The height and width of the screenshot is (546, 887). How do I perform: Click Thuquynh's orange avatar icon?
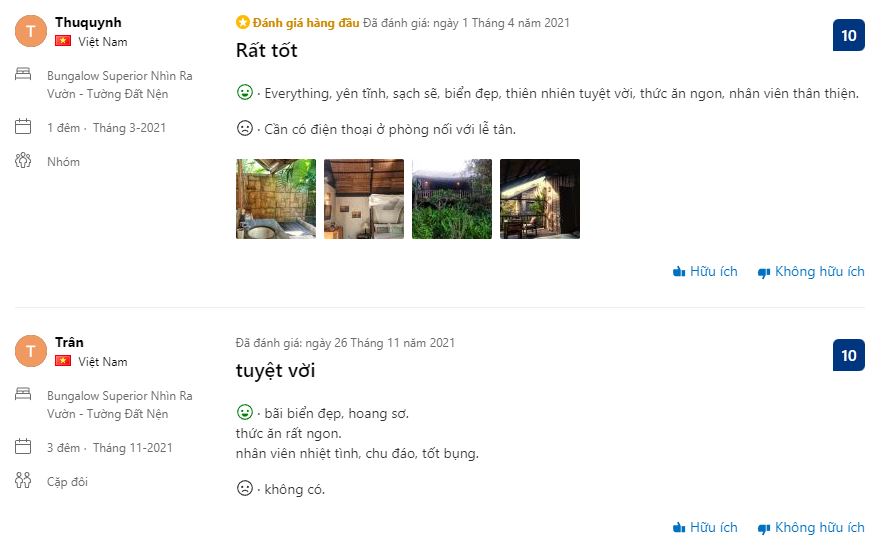click(x=31, y=31)
